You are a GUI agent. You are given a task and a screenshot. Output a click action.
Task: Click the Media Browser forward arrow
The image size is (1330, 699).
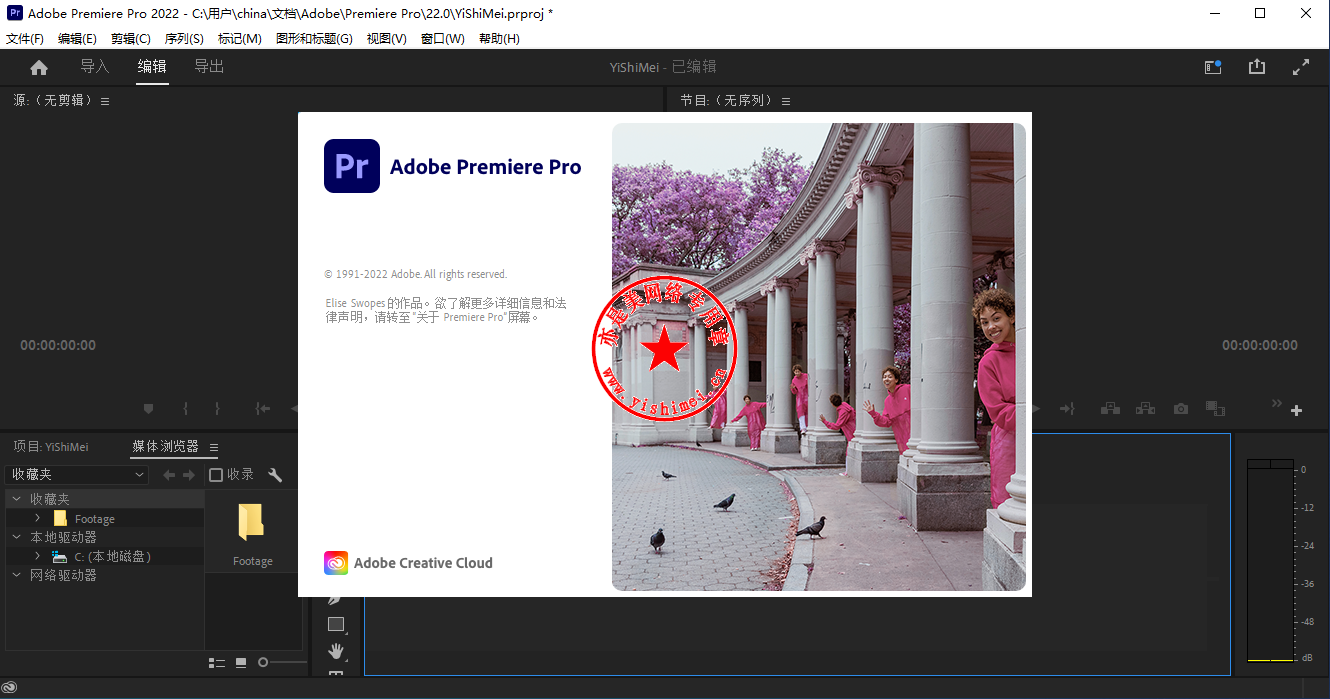pyautogui.click(x=188, y=475)
